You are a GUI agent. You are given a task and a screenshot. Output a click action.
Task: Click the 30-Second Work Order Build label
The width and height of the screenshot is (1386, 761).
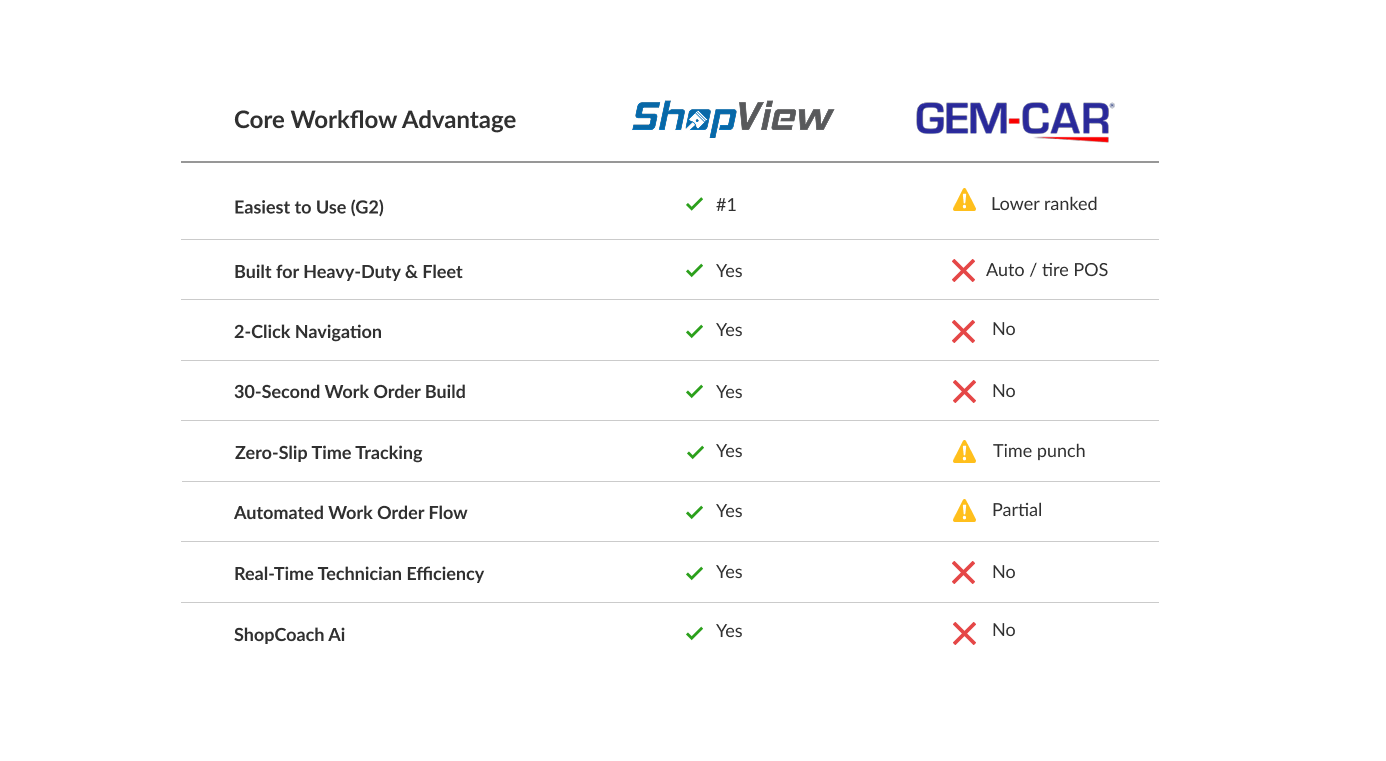[x=350, y=392]
